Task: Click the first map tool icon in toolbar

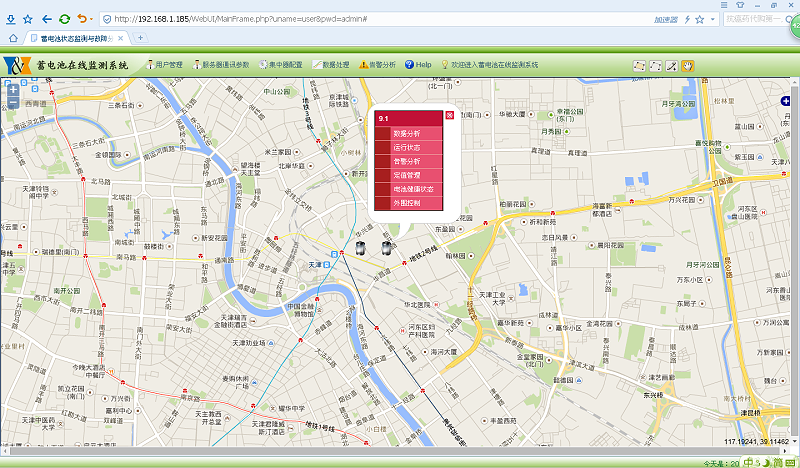Action: click(x=639, y=65)
